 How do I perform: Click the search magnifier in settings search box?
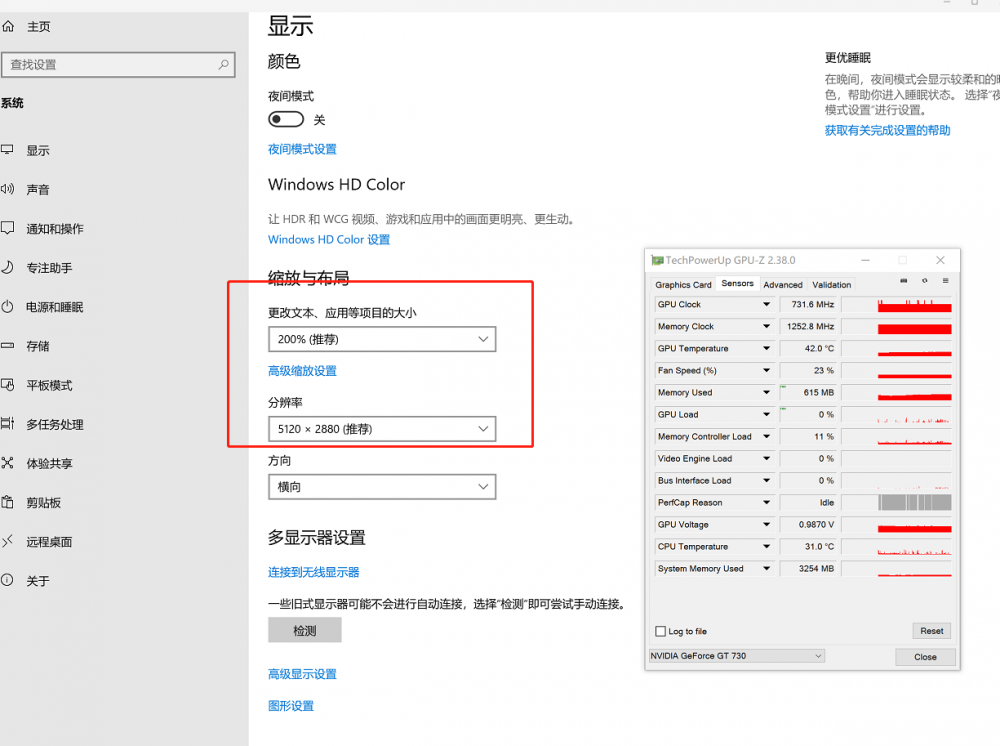(223, 64)
